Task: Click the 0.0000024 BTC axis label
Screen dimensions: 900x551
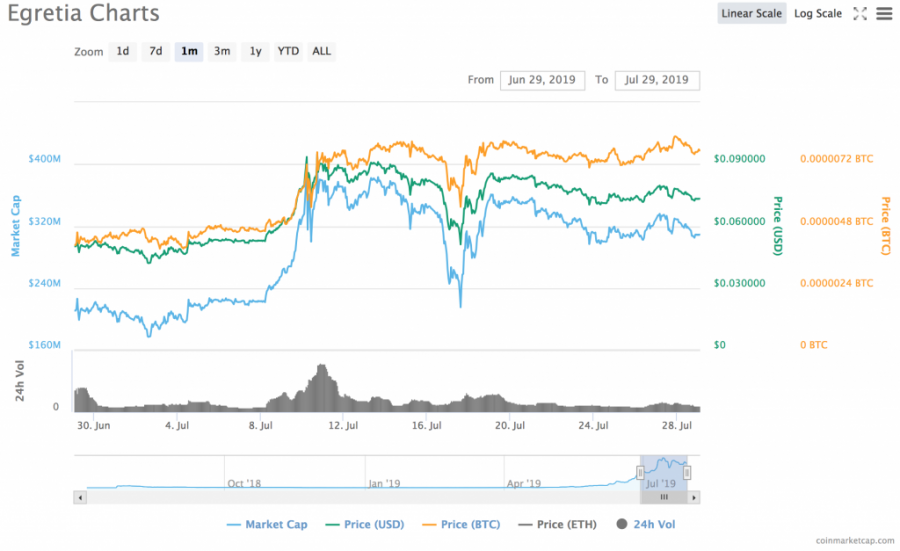Action: [x=836, y=283]
